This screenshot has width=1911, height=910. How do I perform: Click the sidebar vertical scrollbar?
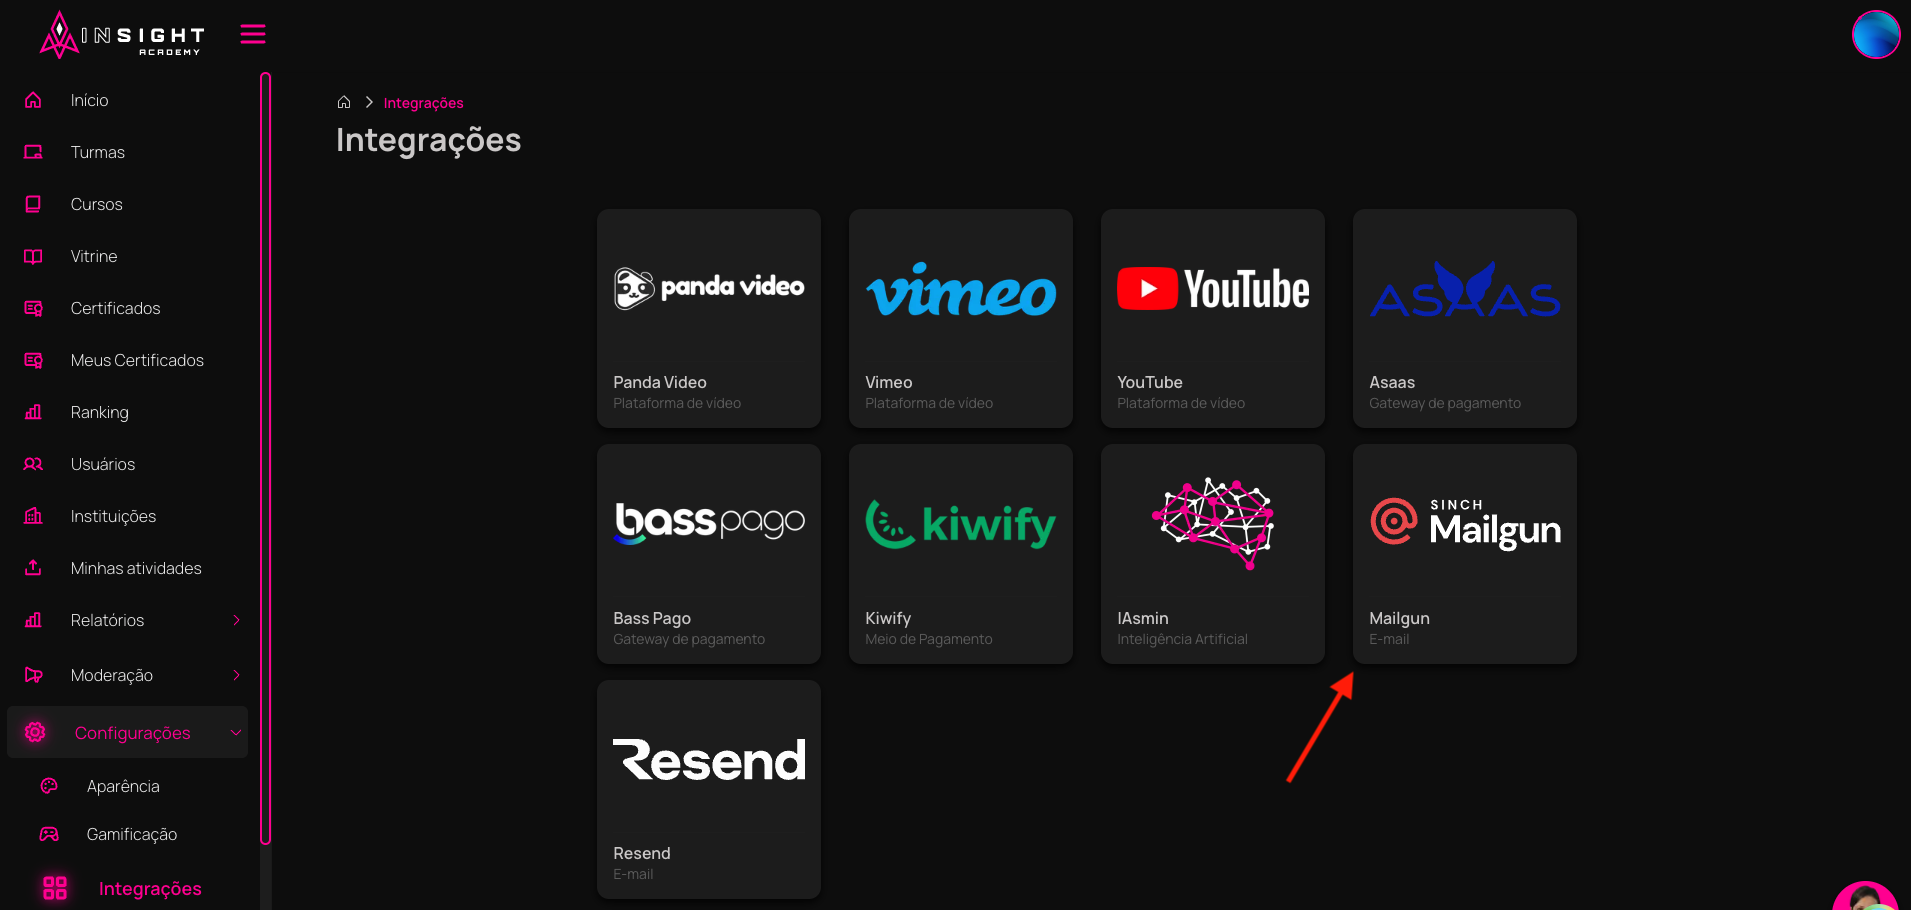(x=265, y=458)
